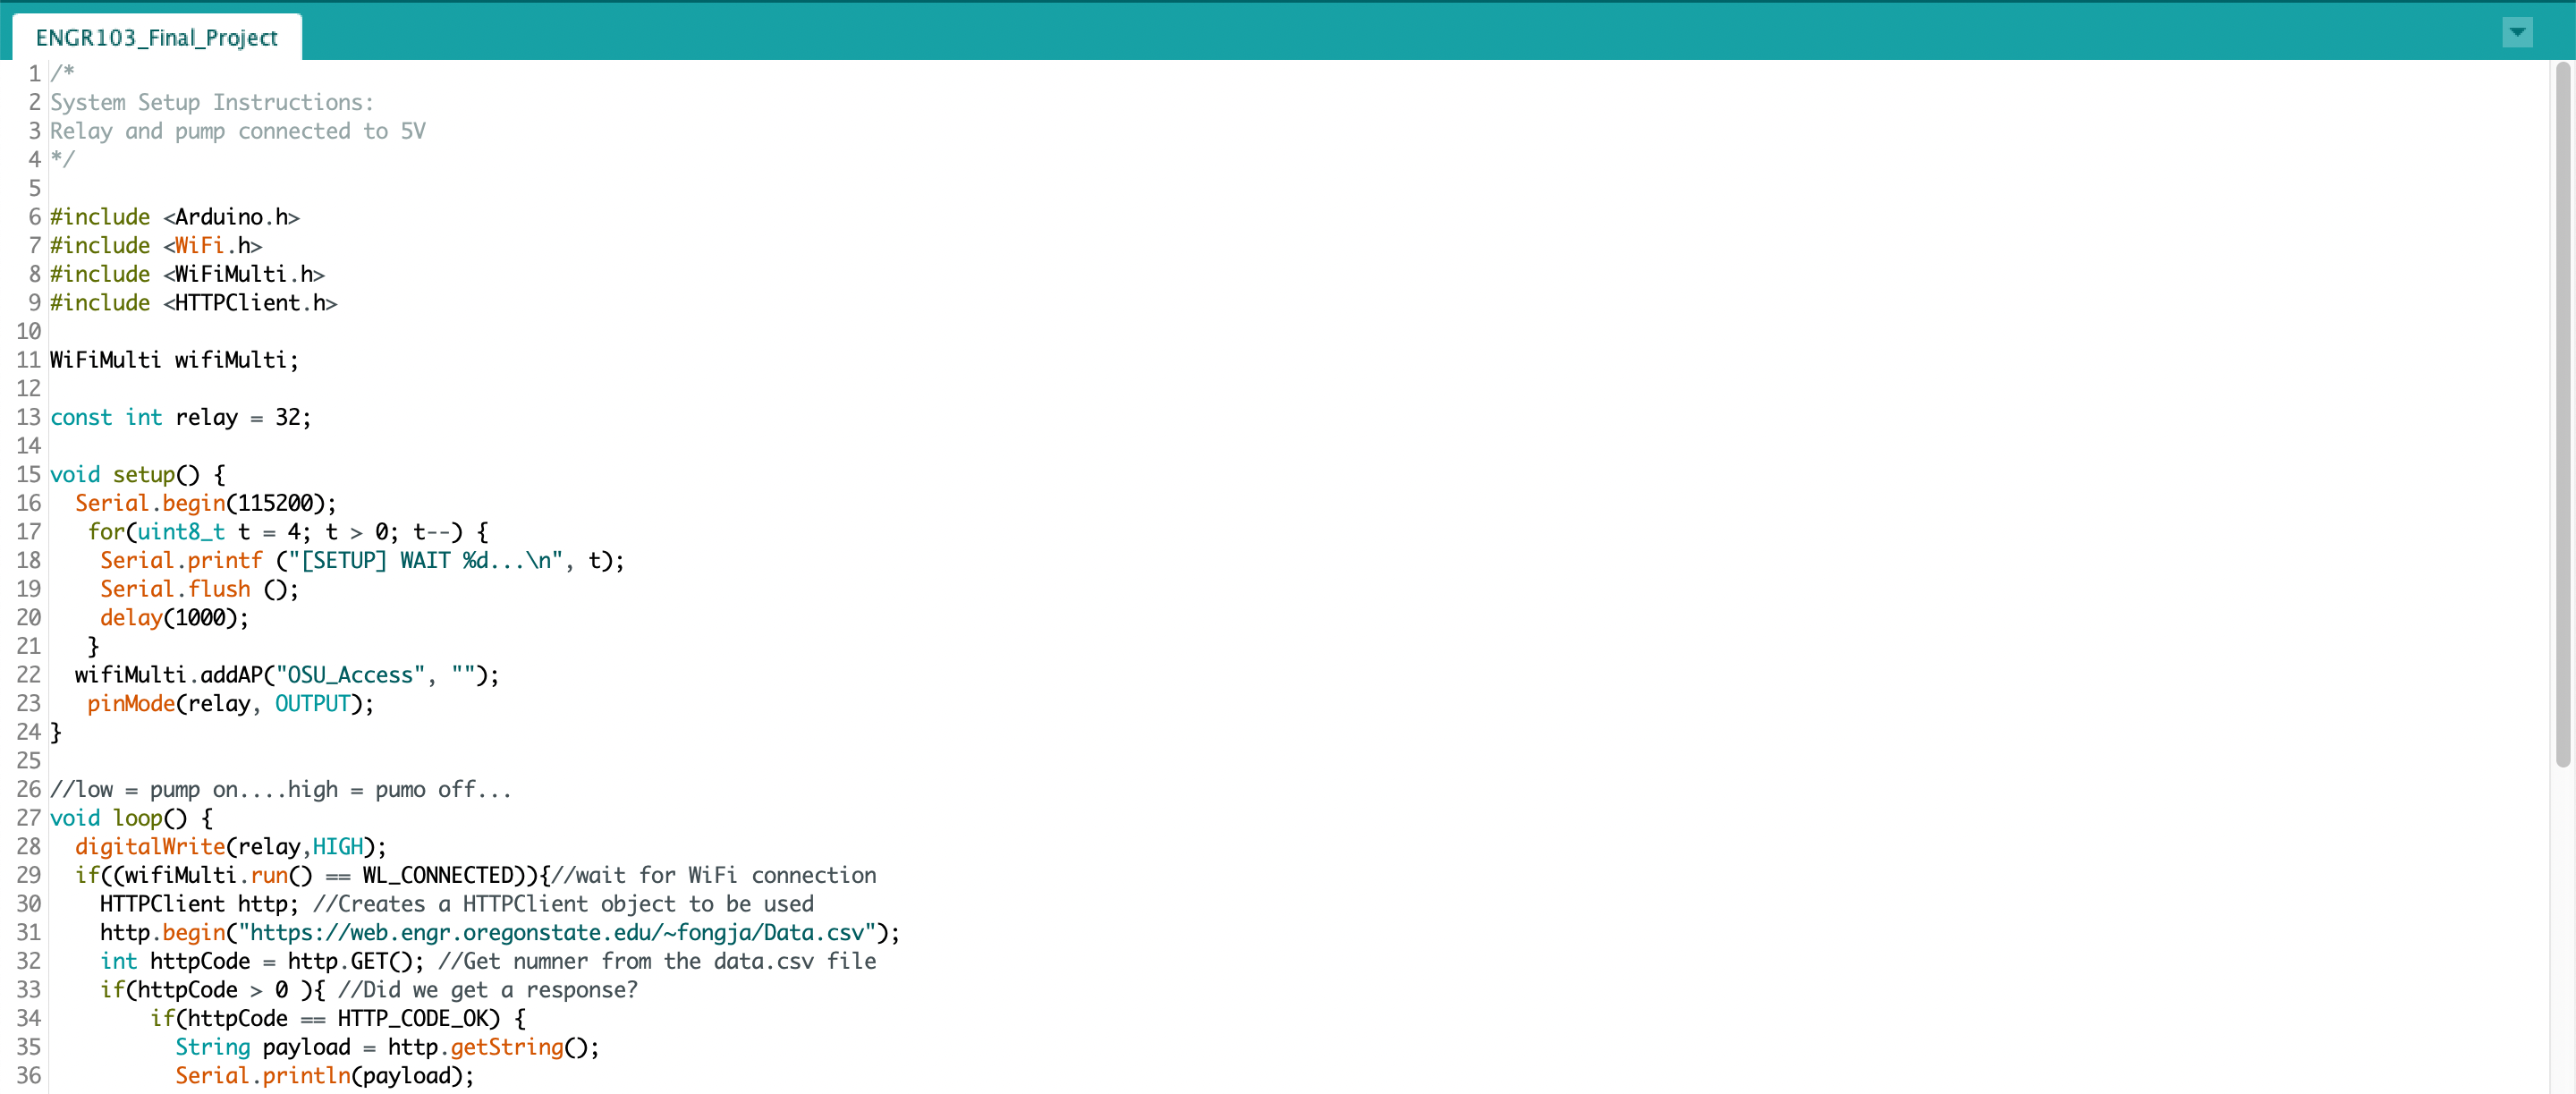Click #include <HTTPClient.h> line
Screen dimensions: 2576x1094
point(193,302)
